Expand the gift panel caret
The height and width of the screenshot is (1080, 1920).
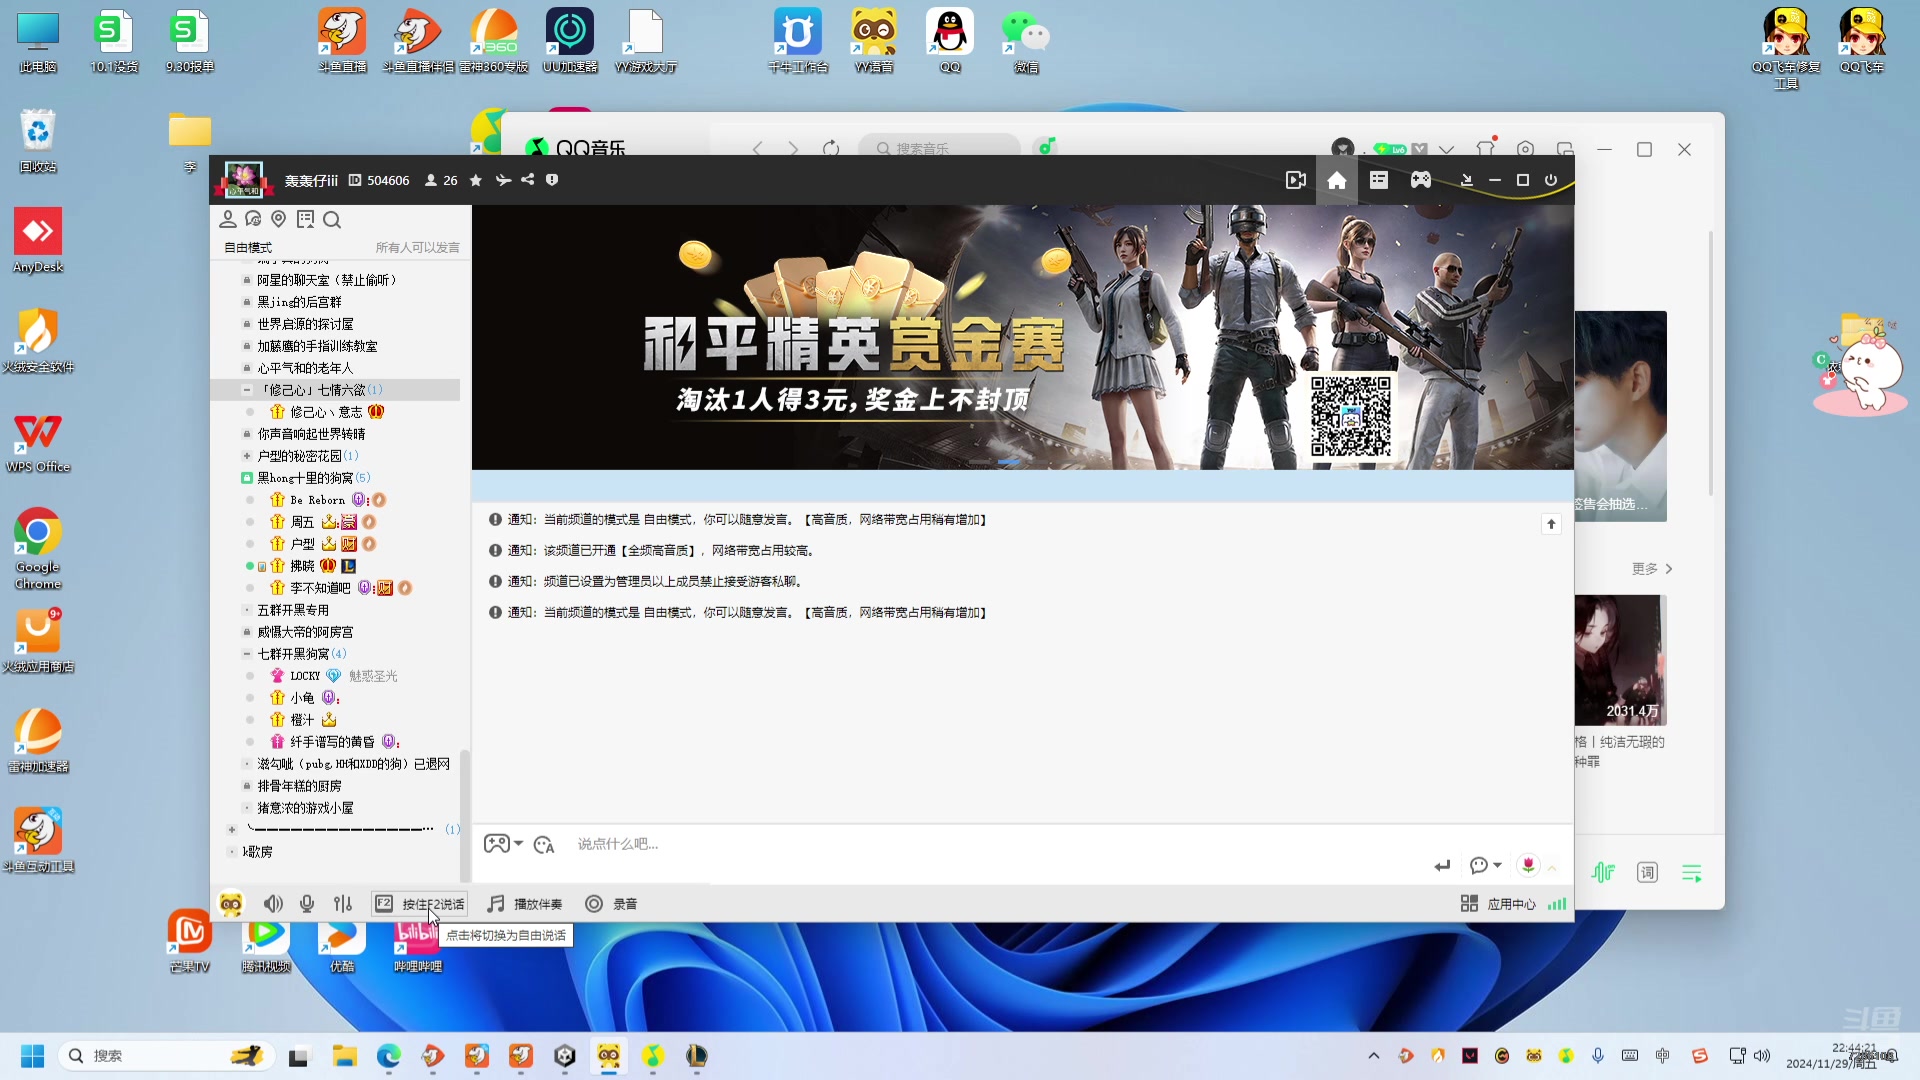pos(1552,868)
